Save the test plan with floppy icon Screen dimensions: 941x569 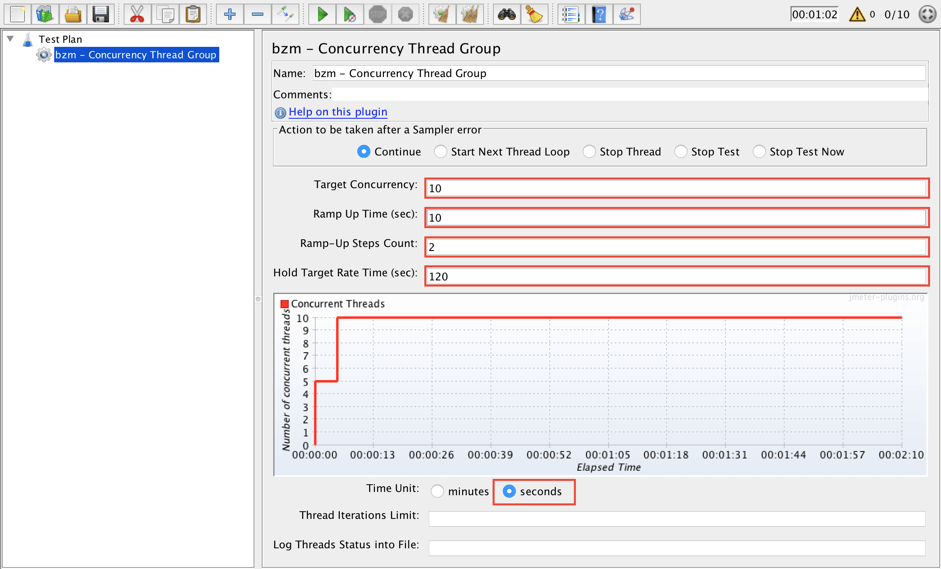coord(101,14)
